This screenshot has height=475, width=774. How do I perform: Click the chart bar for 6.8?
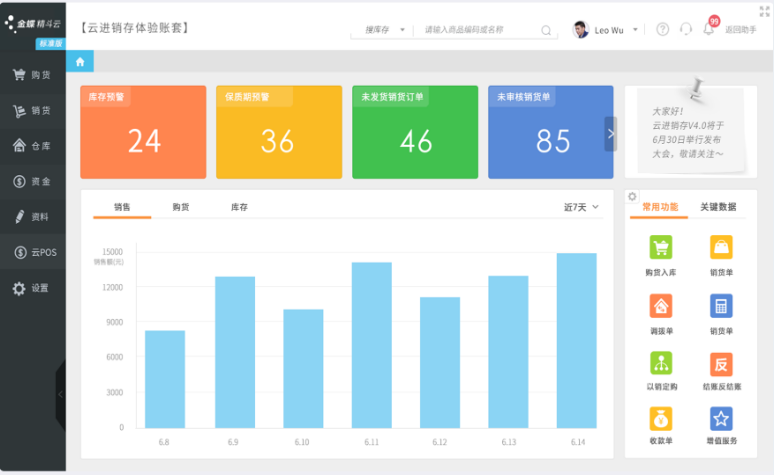point(165,379)
